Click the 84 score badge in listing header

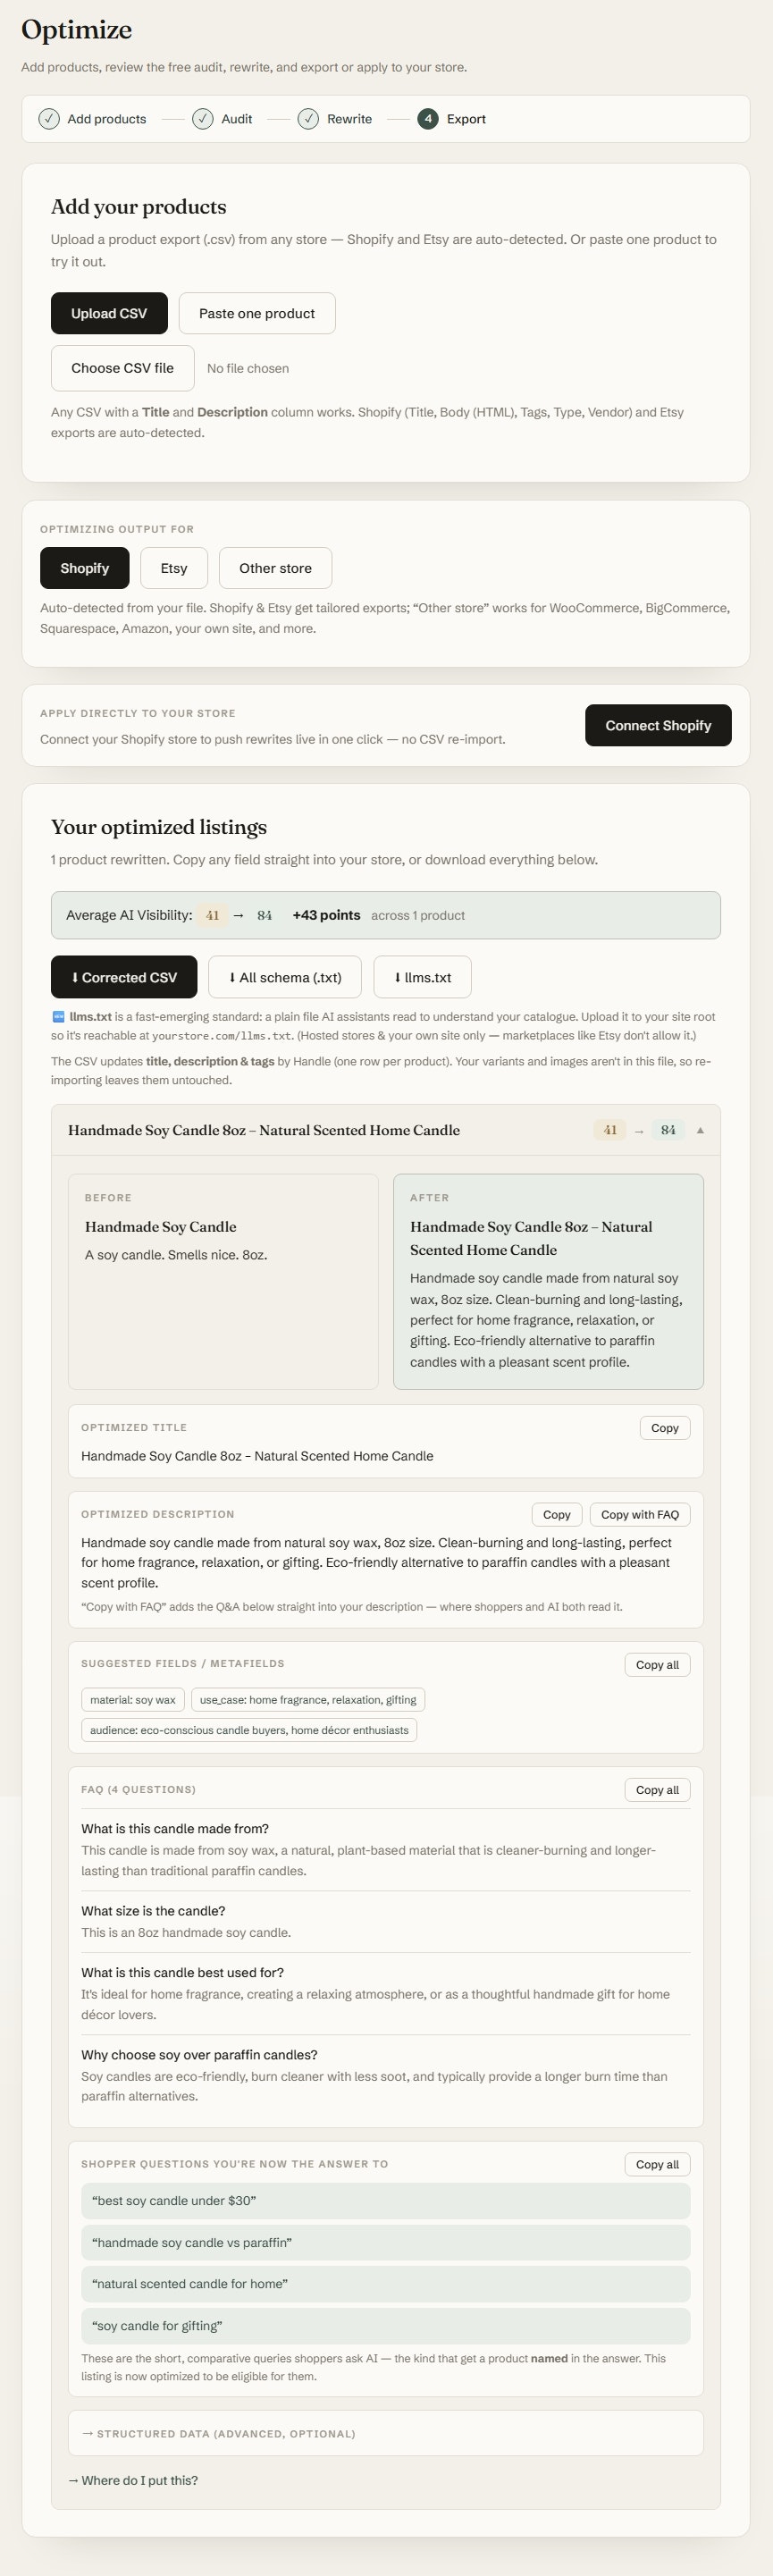click(668, 1130)
